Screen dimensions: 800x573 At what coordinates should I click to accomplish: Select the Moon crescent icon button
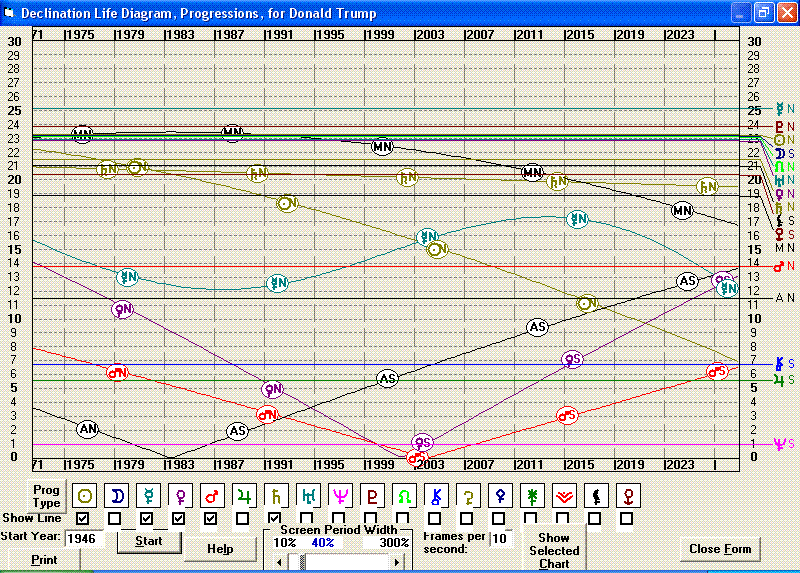117,495
